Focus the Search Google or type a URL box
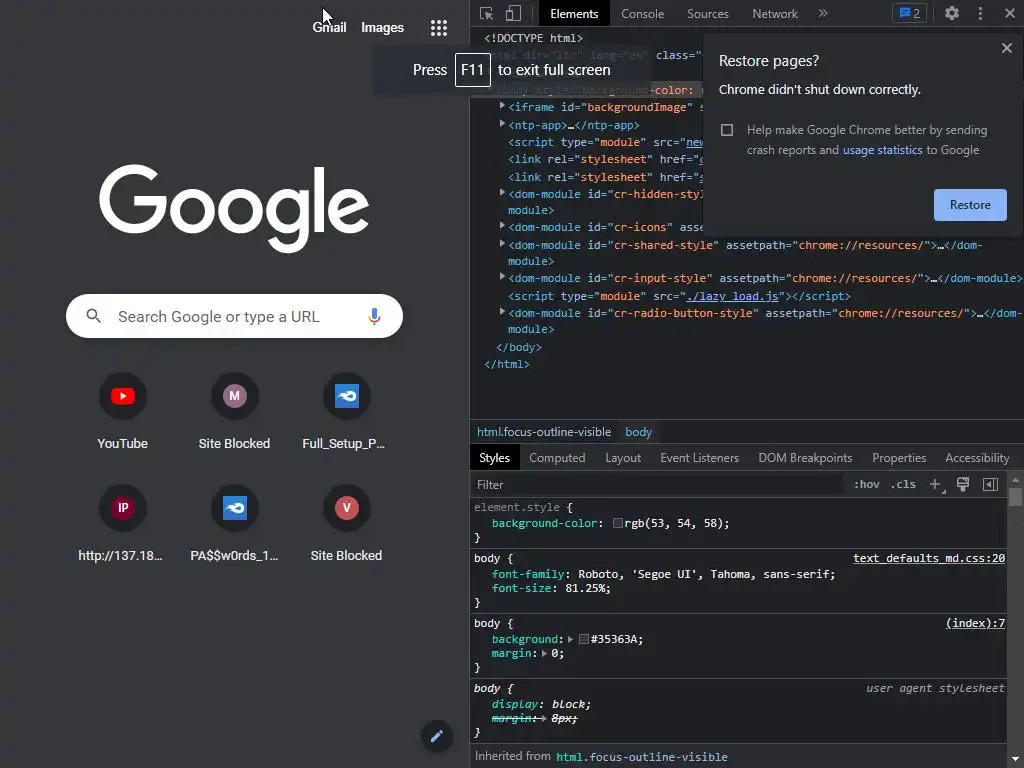 pyautogui.click(x=234, y=316)
